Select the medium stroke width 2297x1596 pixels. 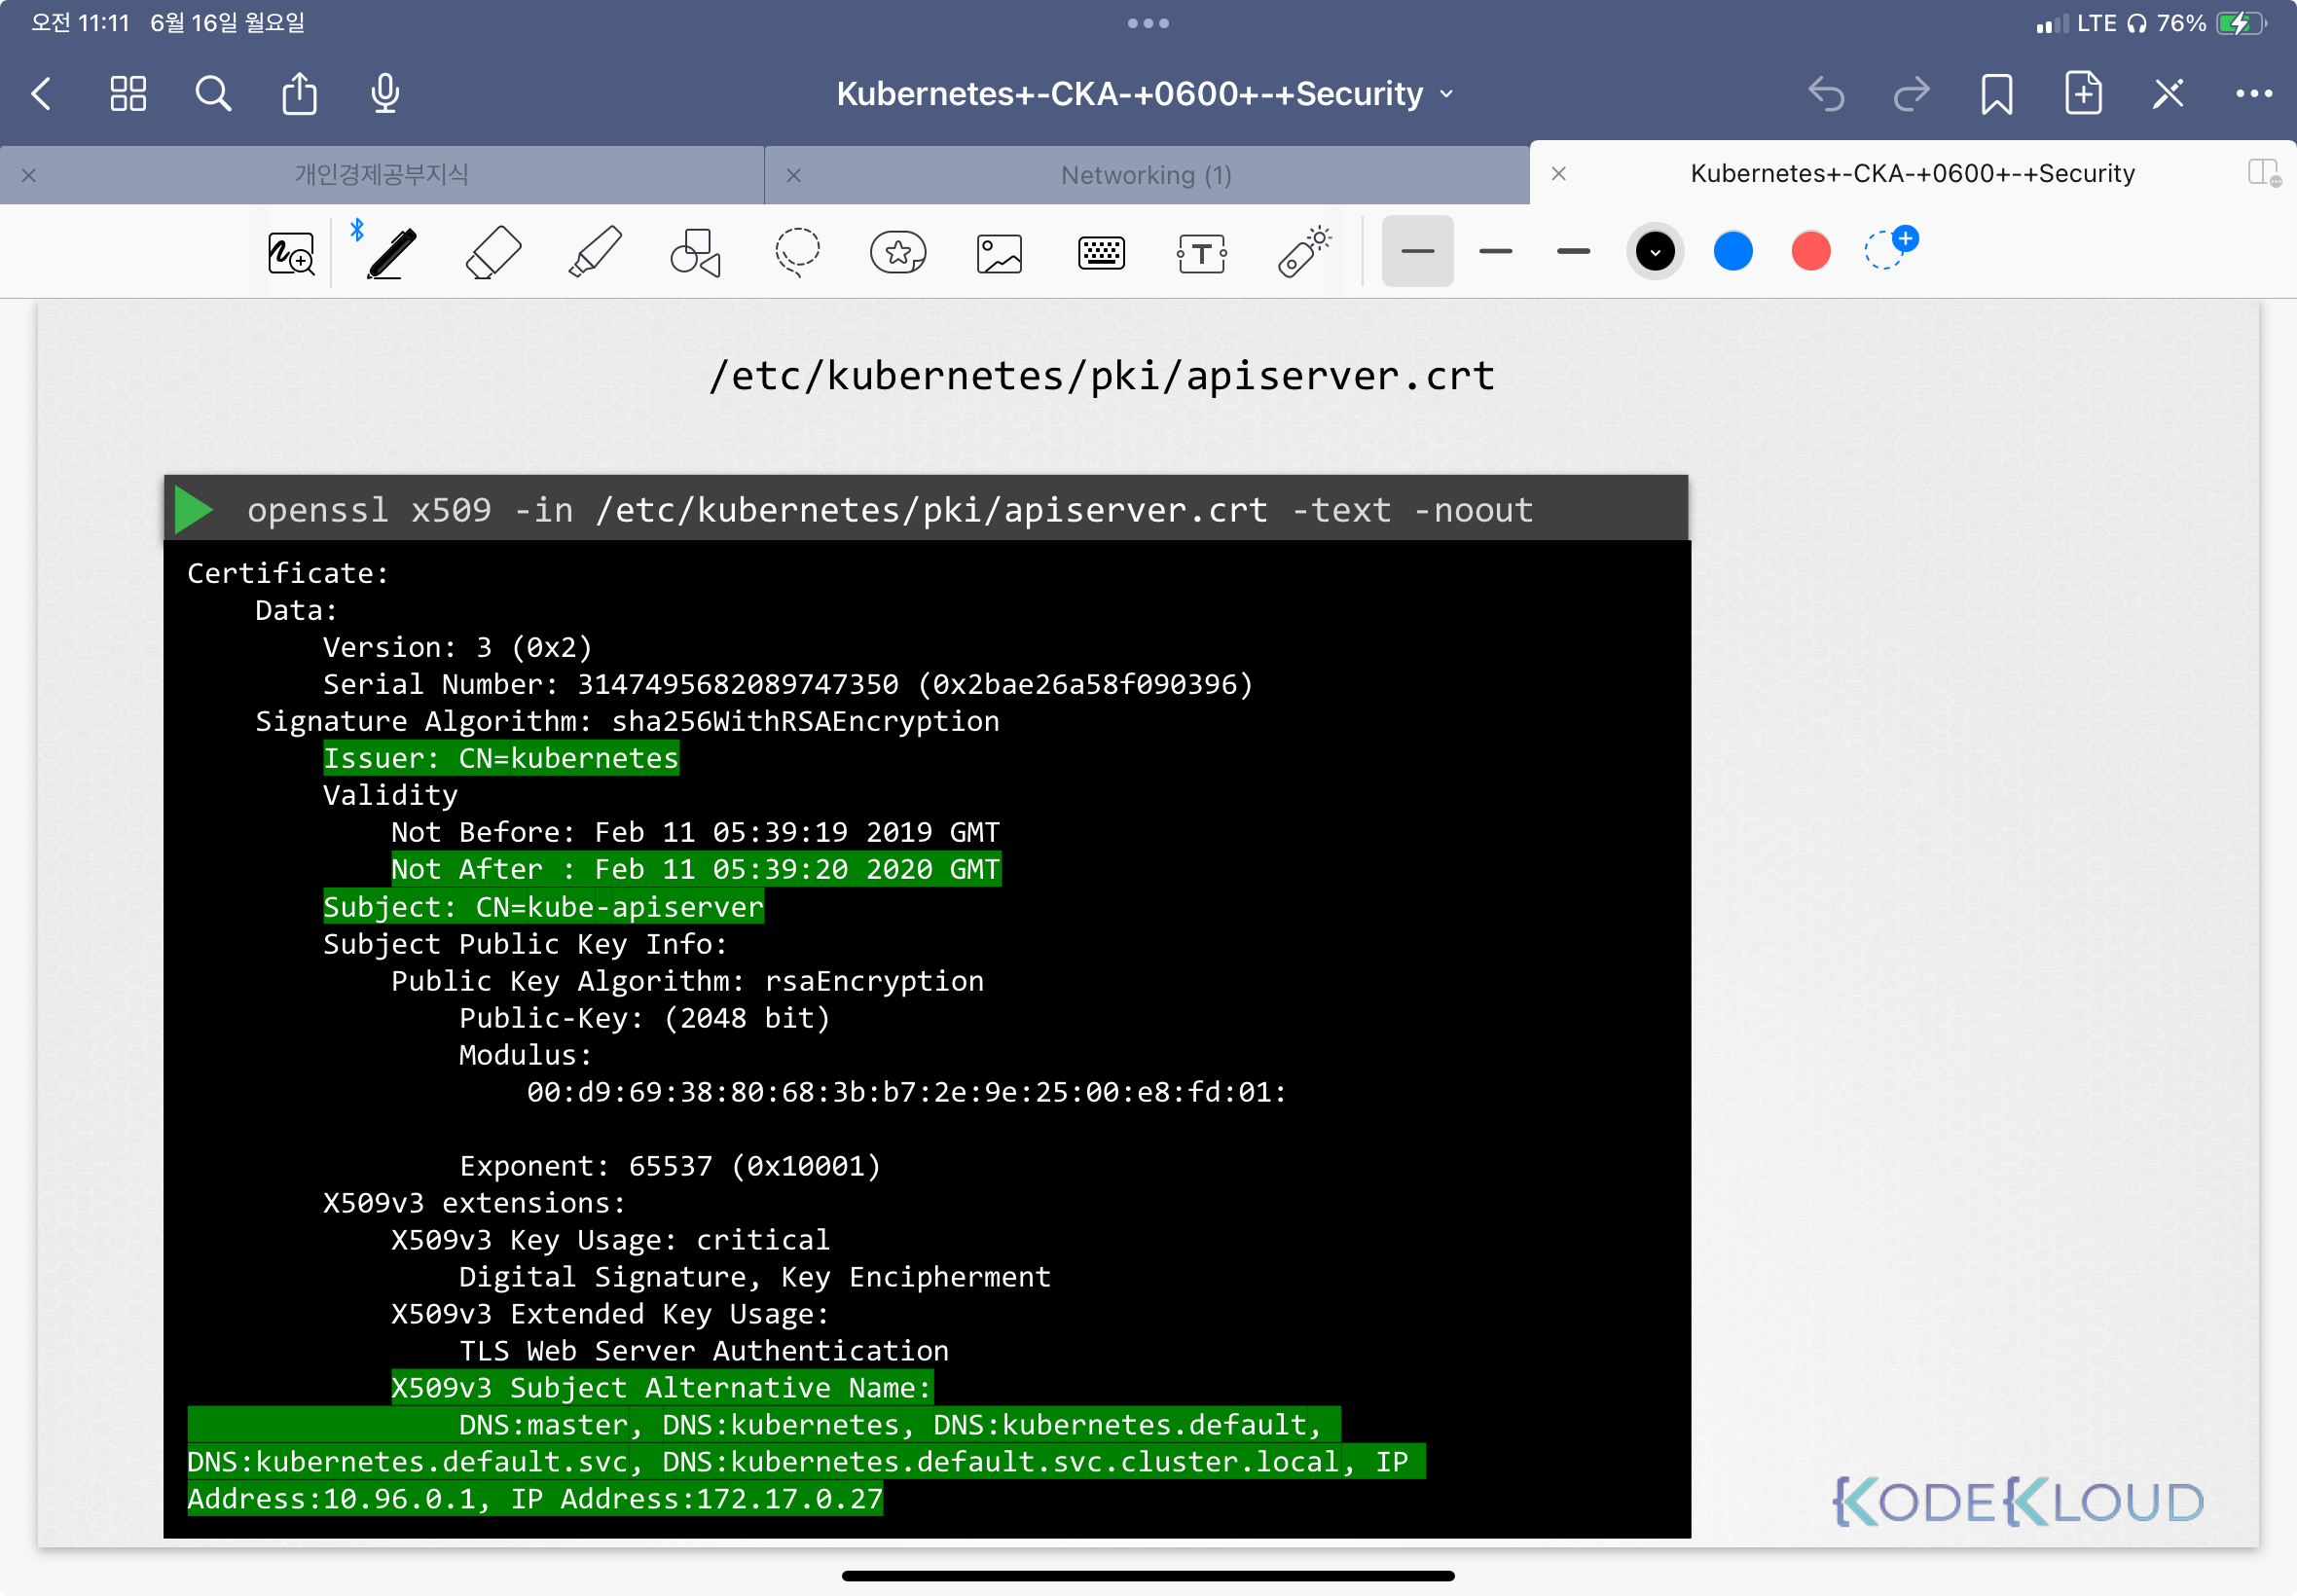1495,252
